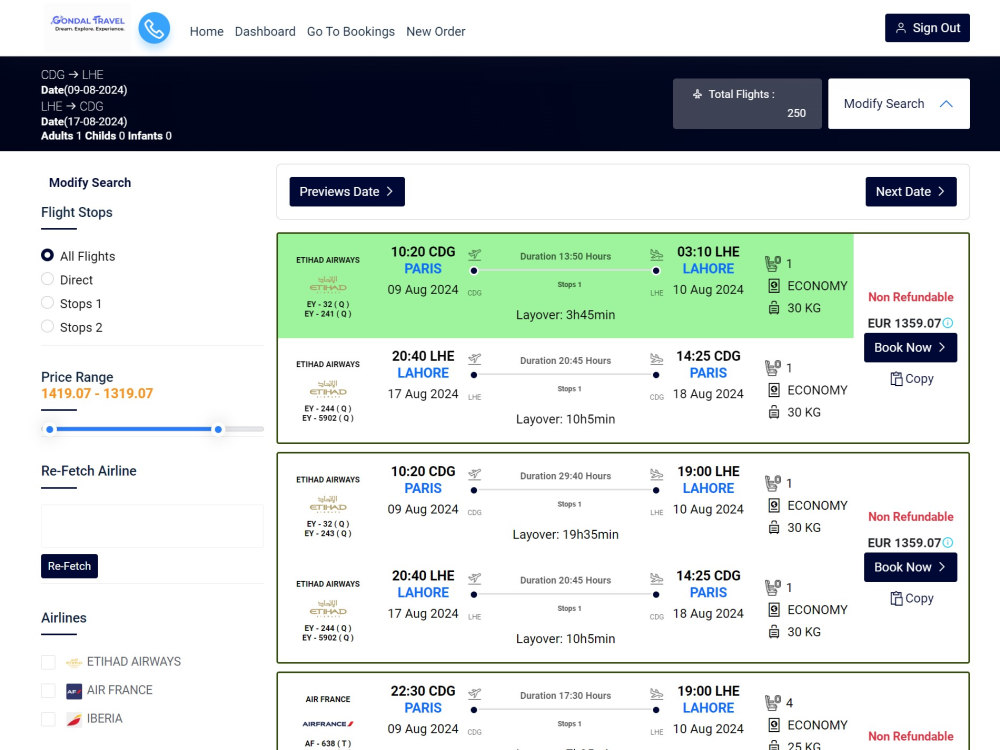
Task: Click the Previews Date button
Action: (347, 192)
